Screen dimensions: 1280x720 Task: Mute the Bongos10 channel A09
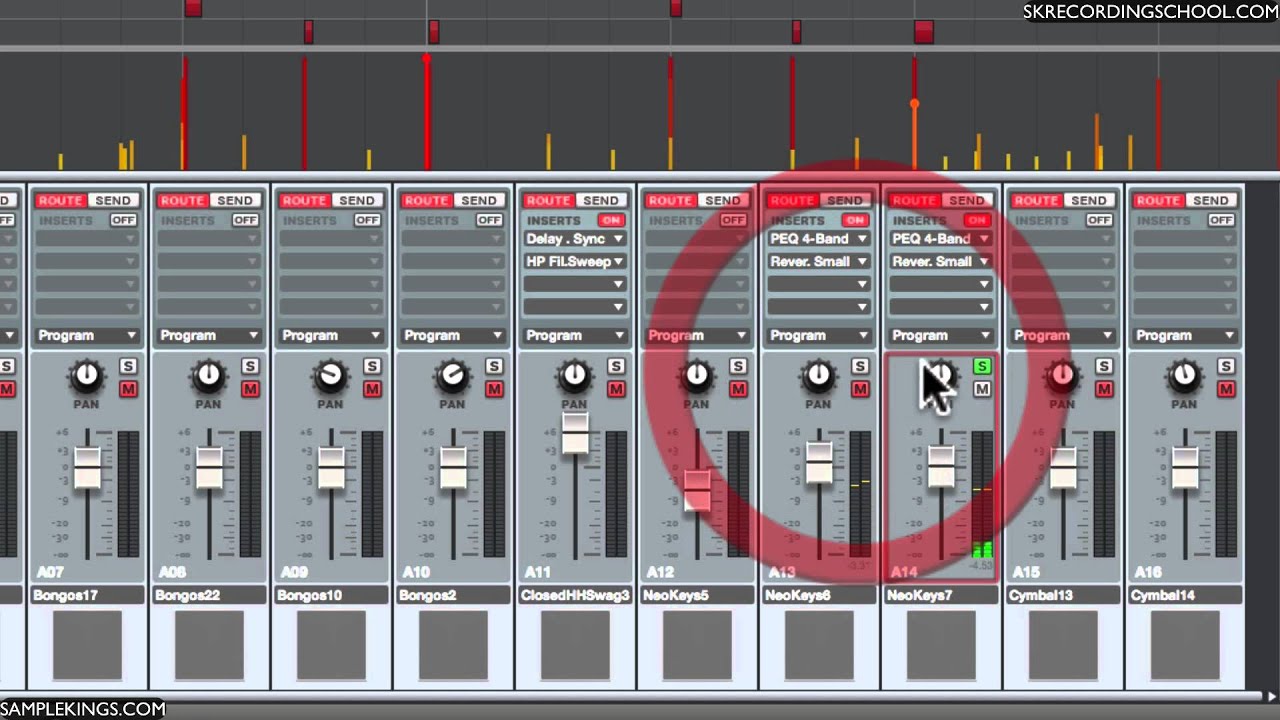coord(372,389)
